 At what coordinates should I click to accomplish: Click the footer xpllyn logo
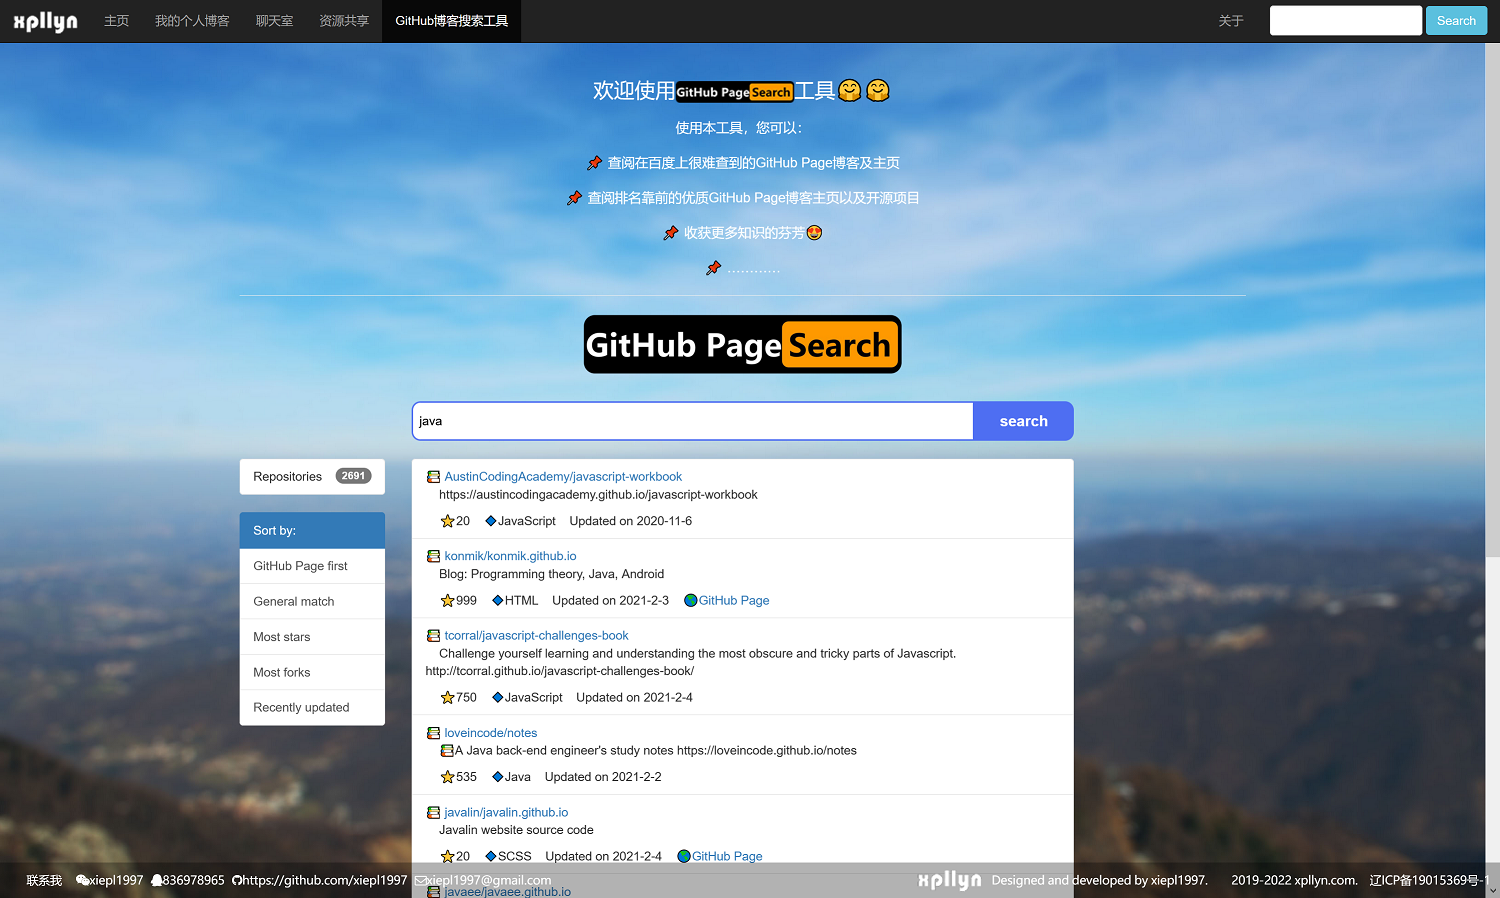click(949, 880)
